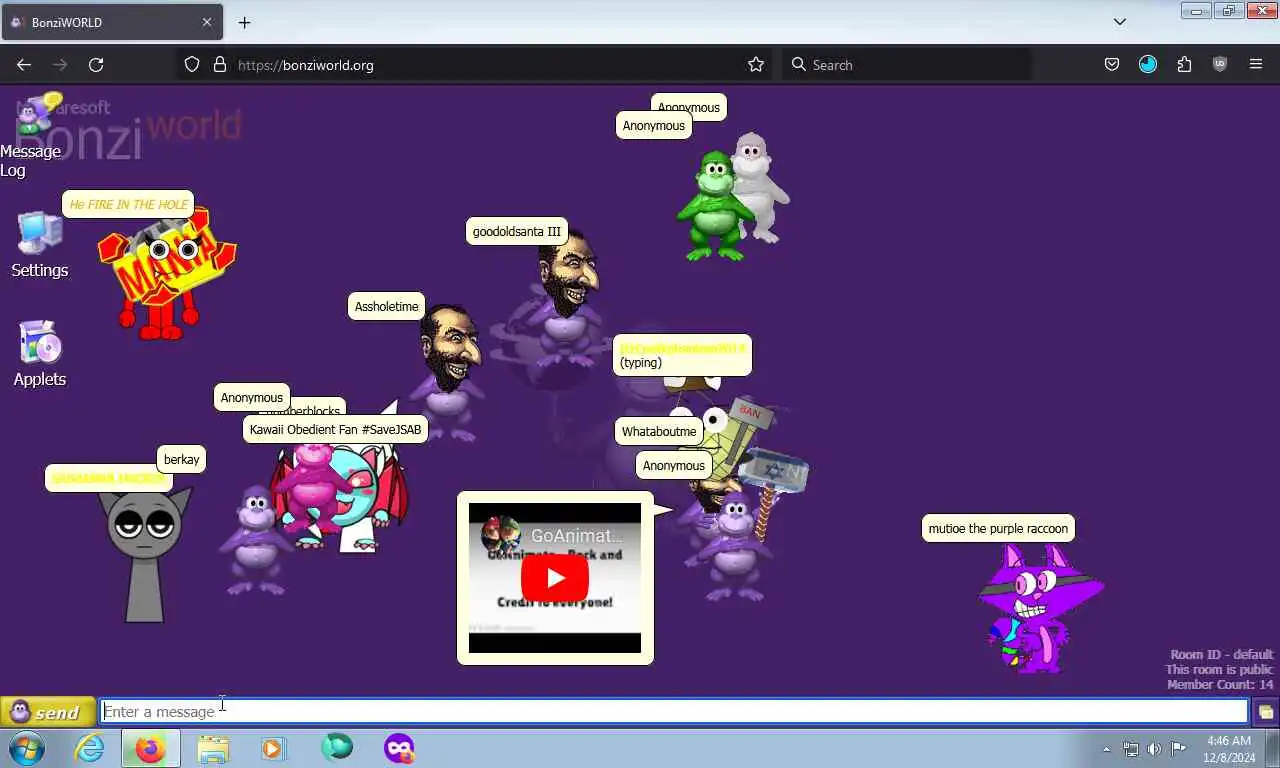This screenshot has width=1280, height=768.
Task: Reload the current page
Action: point(96,64)
